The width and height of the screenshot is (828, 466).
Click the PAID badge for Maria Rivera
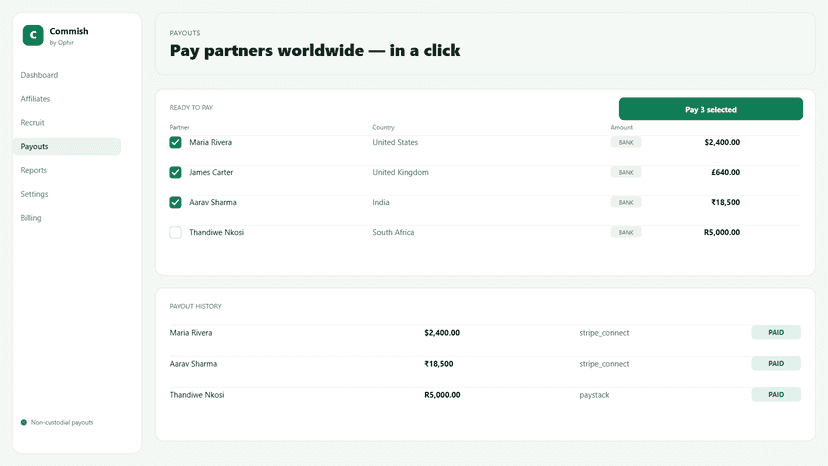776,332
